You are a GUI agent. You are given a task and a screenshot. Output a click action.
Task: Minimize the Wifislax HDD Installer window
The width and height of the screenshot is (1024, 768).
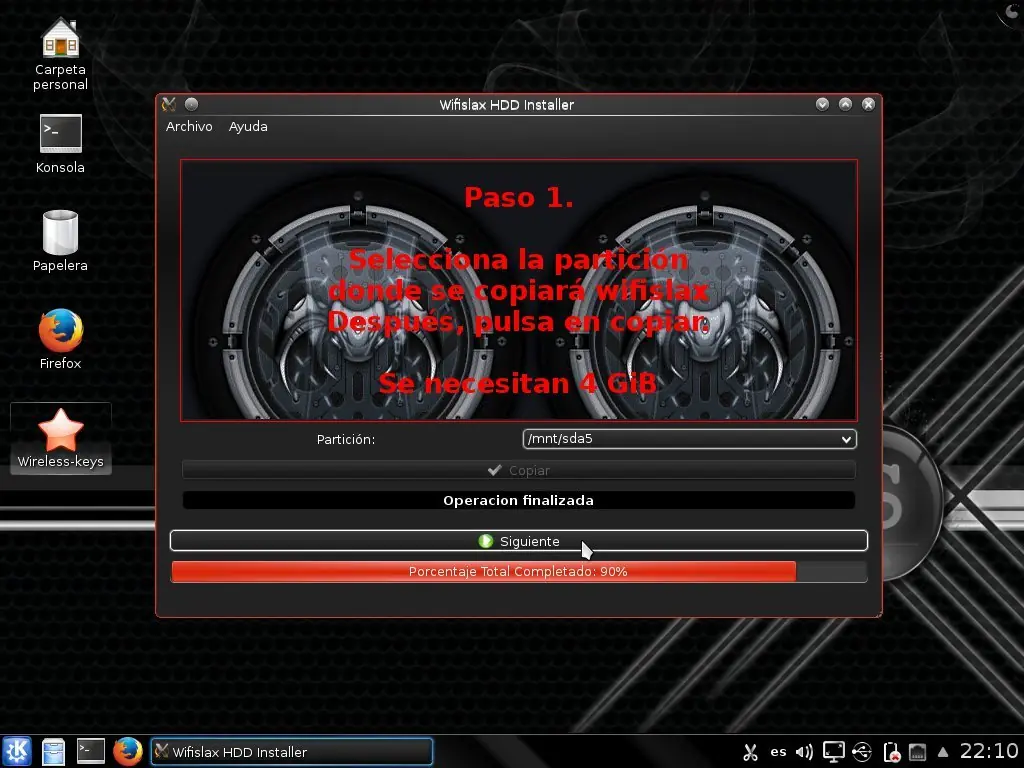point(822,104)
